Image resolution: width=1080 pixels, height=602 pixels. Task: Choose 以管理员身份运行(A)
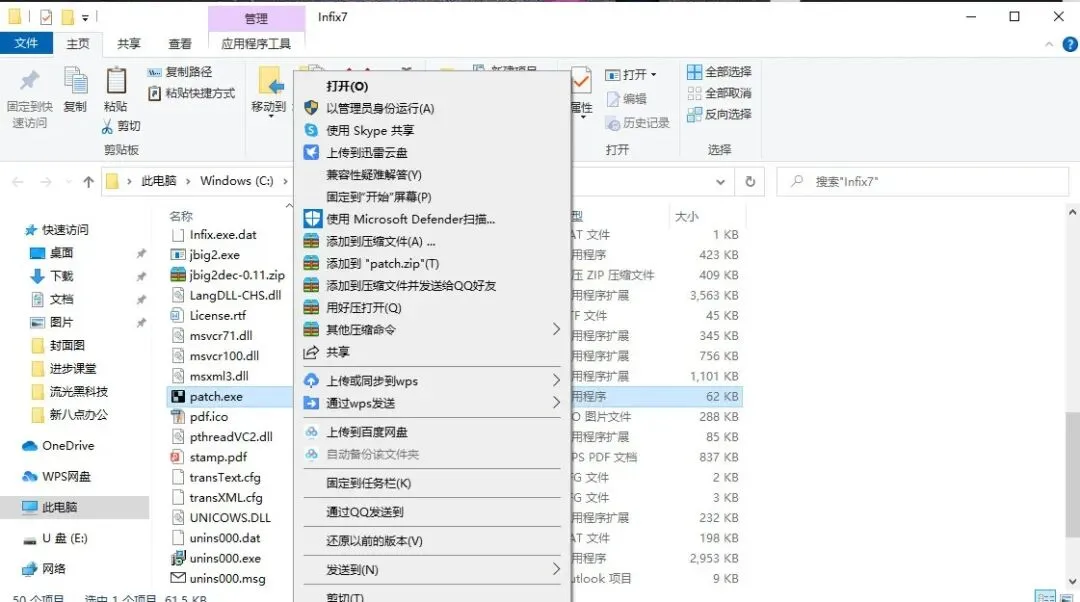coord(433,108)
